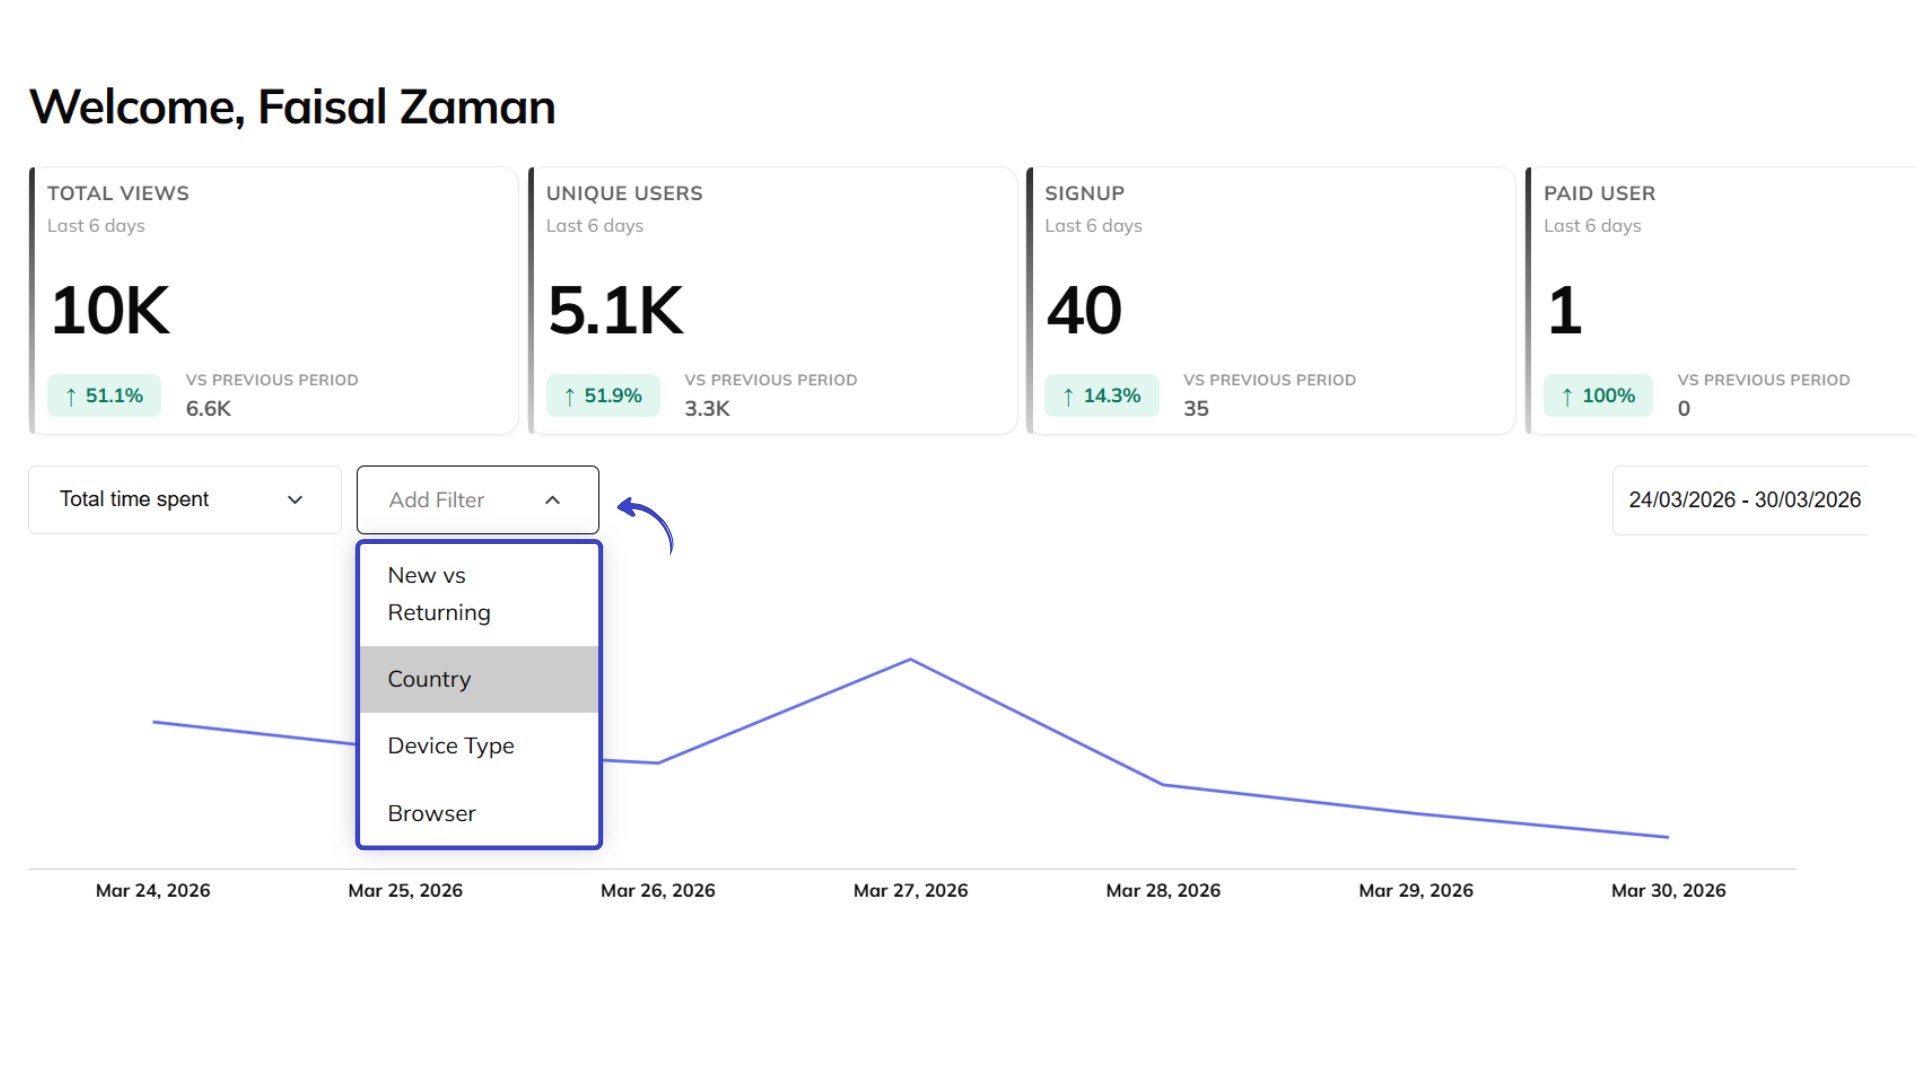
Task: Select Country from the filter menu
Action: tap(429, 679)
